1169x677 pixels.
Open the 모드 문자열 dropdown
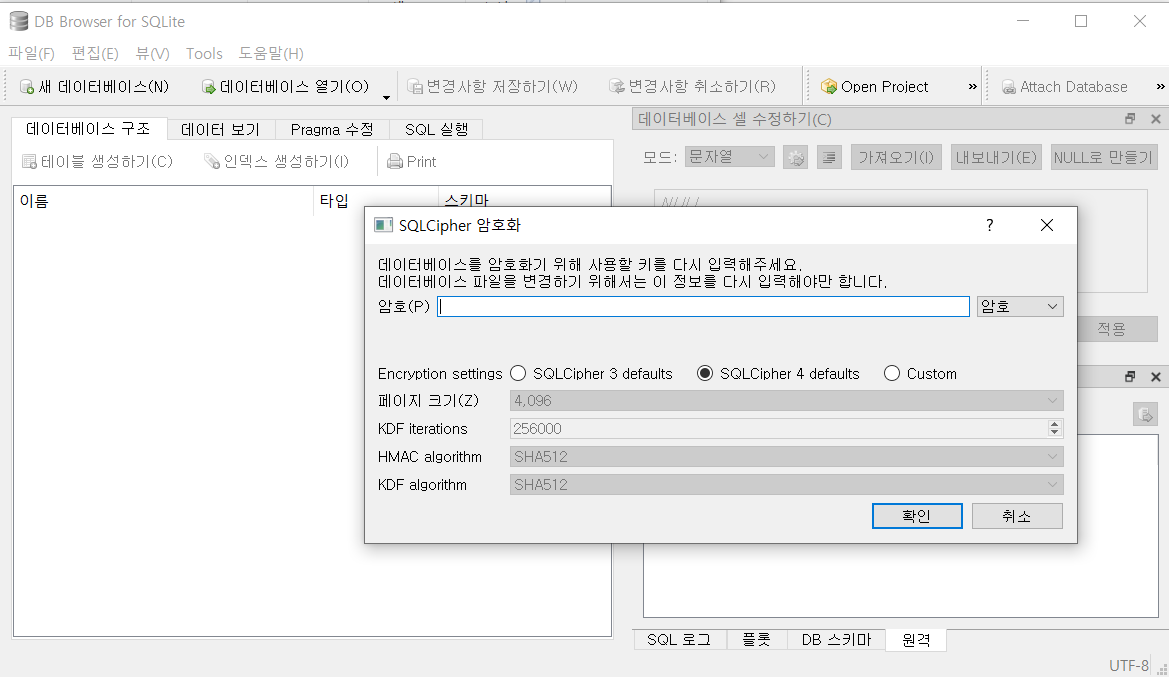[x=729, y=157]
